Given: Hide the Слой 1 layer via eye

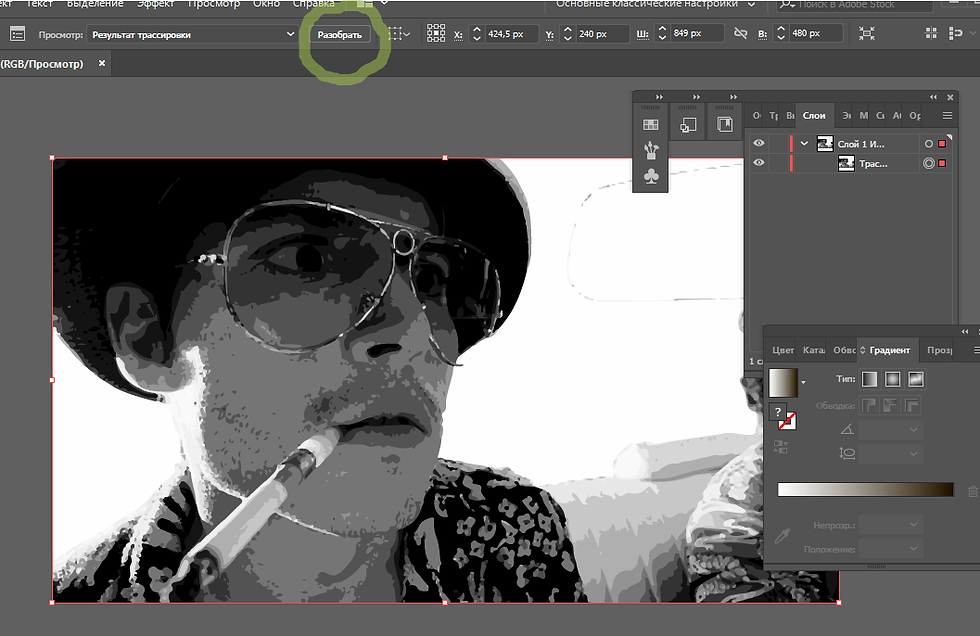Looking at the screenshot, I should tap(759, 143).
